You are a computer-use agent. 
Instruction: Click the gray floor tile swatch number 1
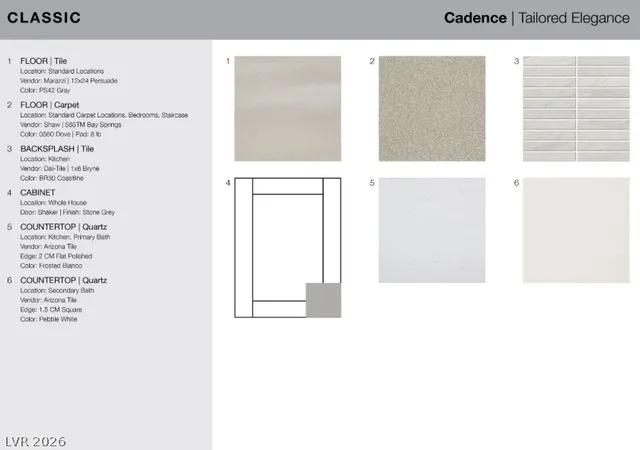point(288,109)
